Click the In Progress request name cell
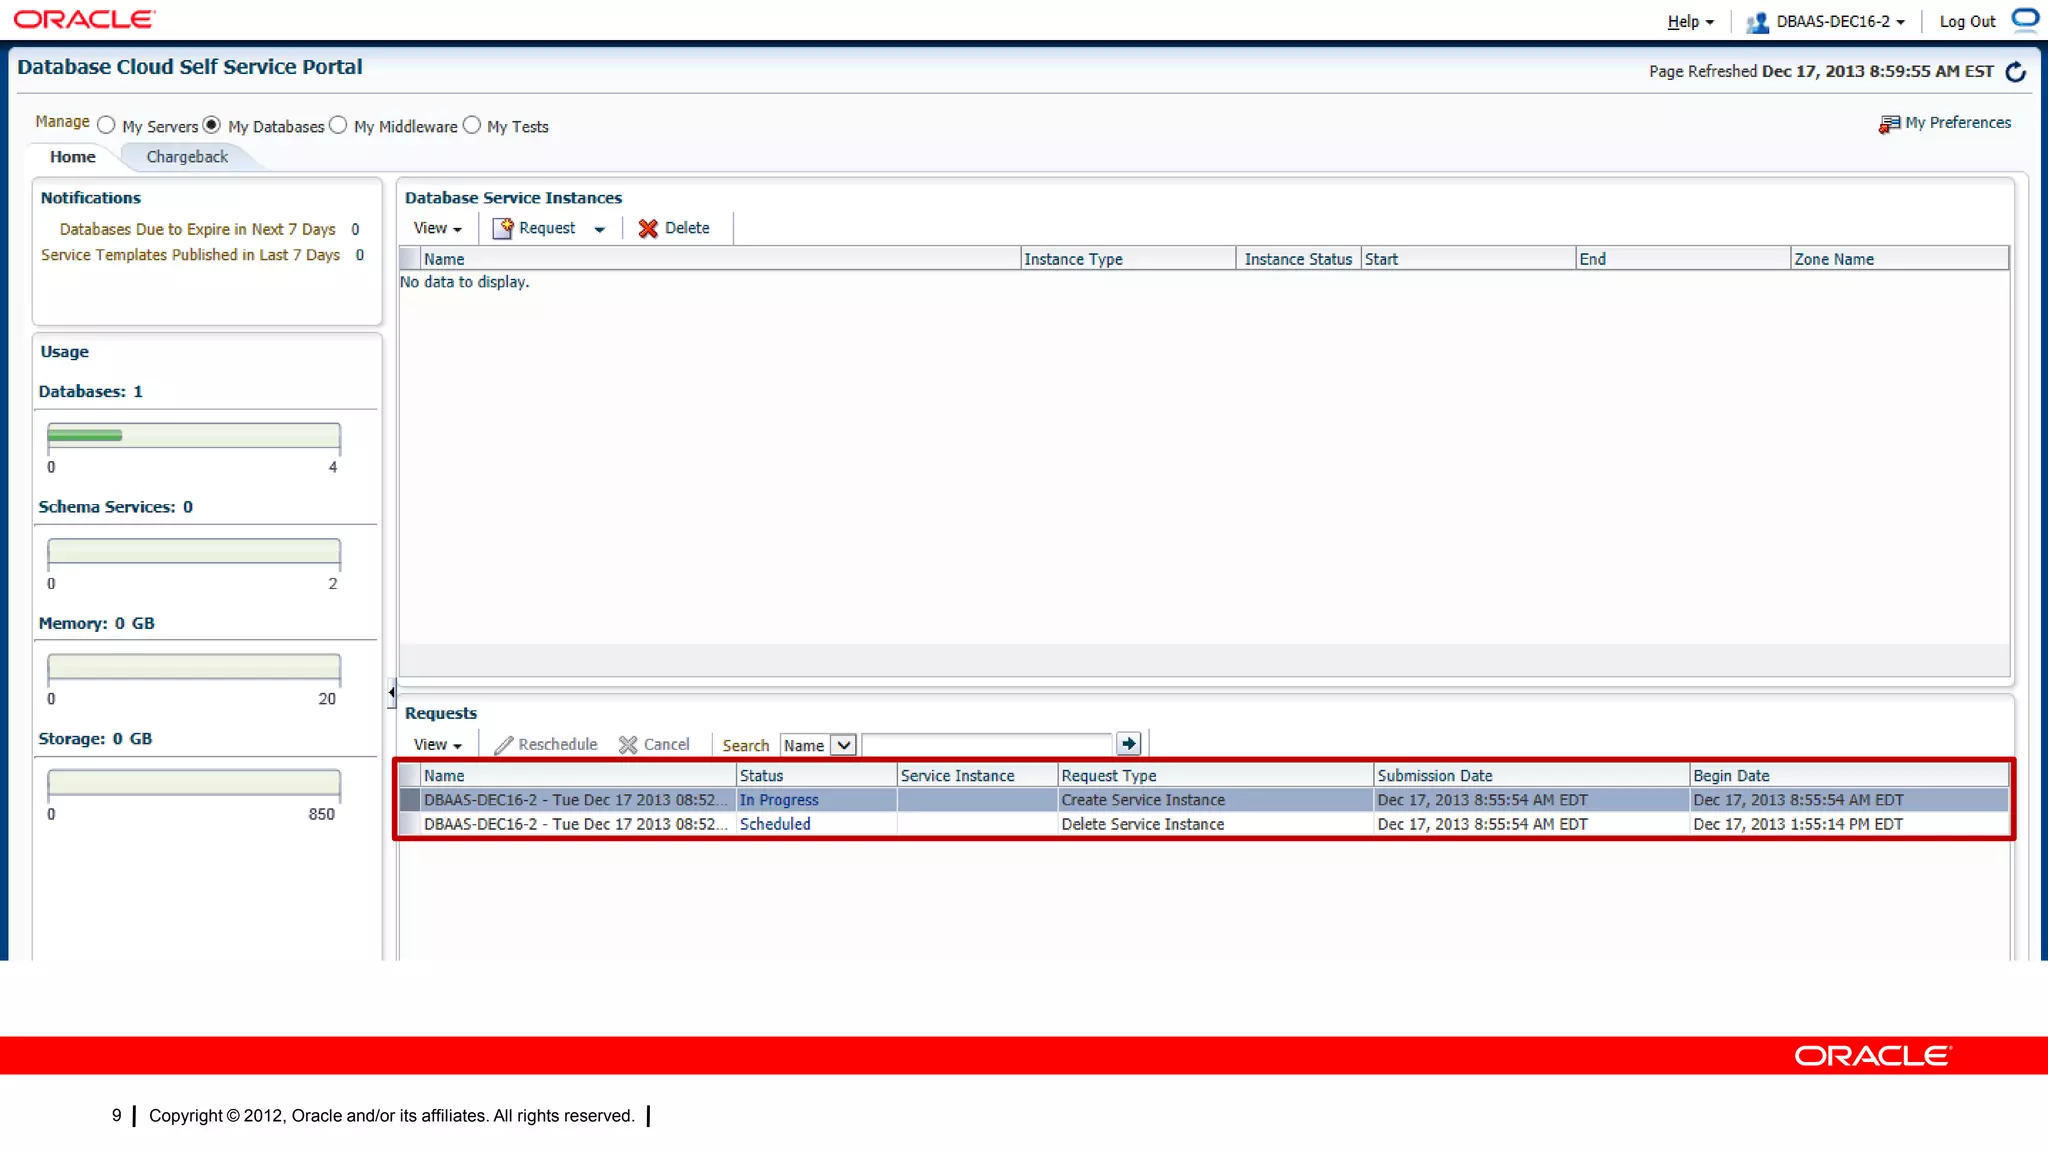 coord(578,800)
